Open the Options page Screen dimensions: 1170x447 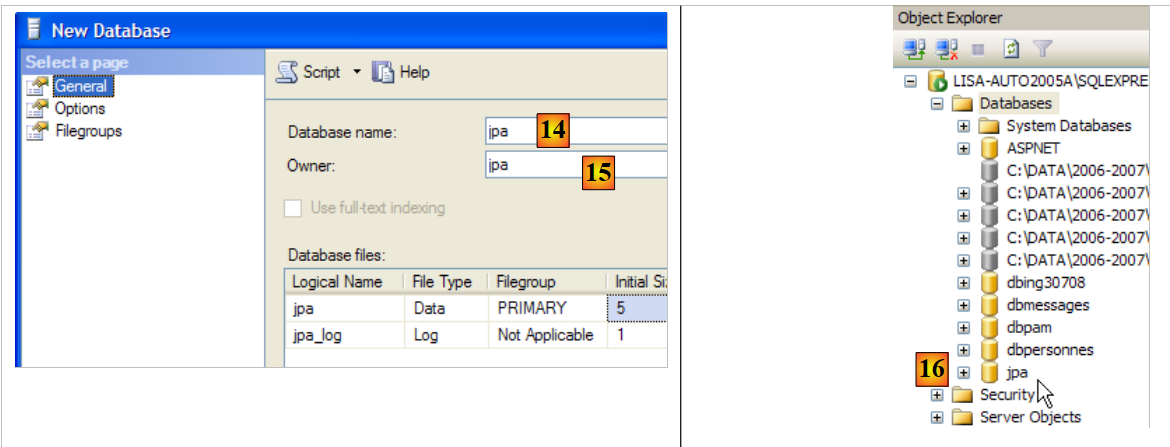coord(79,109)
